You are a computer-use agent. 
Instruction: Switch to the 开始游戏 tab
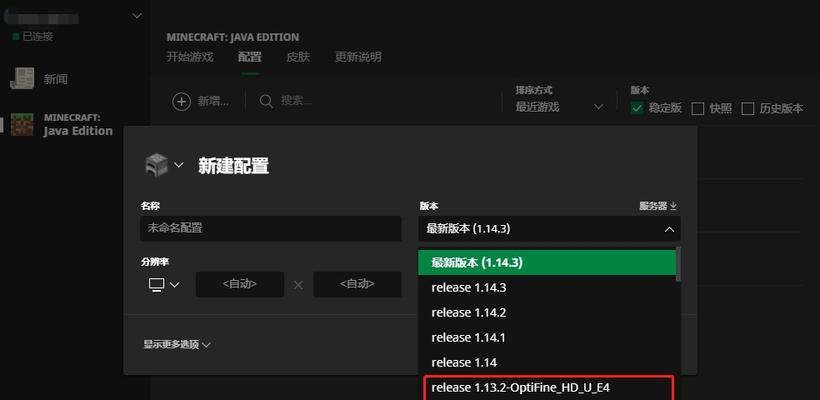[x=190, y=56]
